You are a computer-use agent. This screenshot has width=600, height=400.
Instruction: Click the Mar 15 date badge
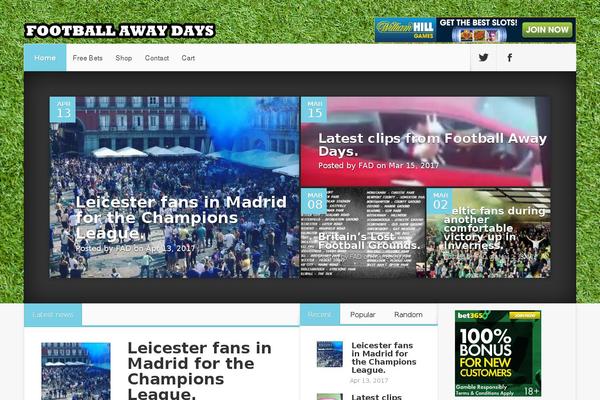point(314,109)
